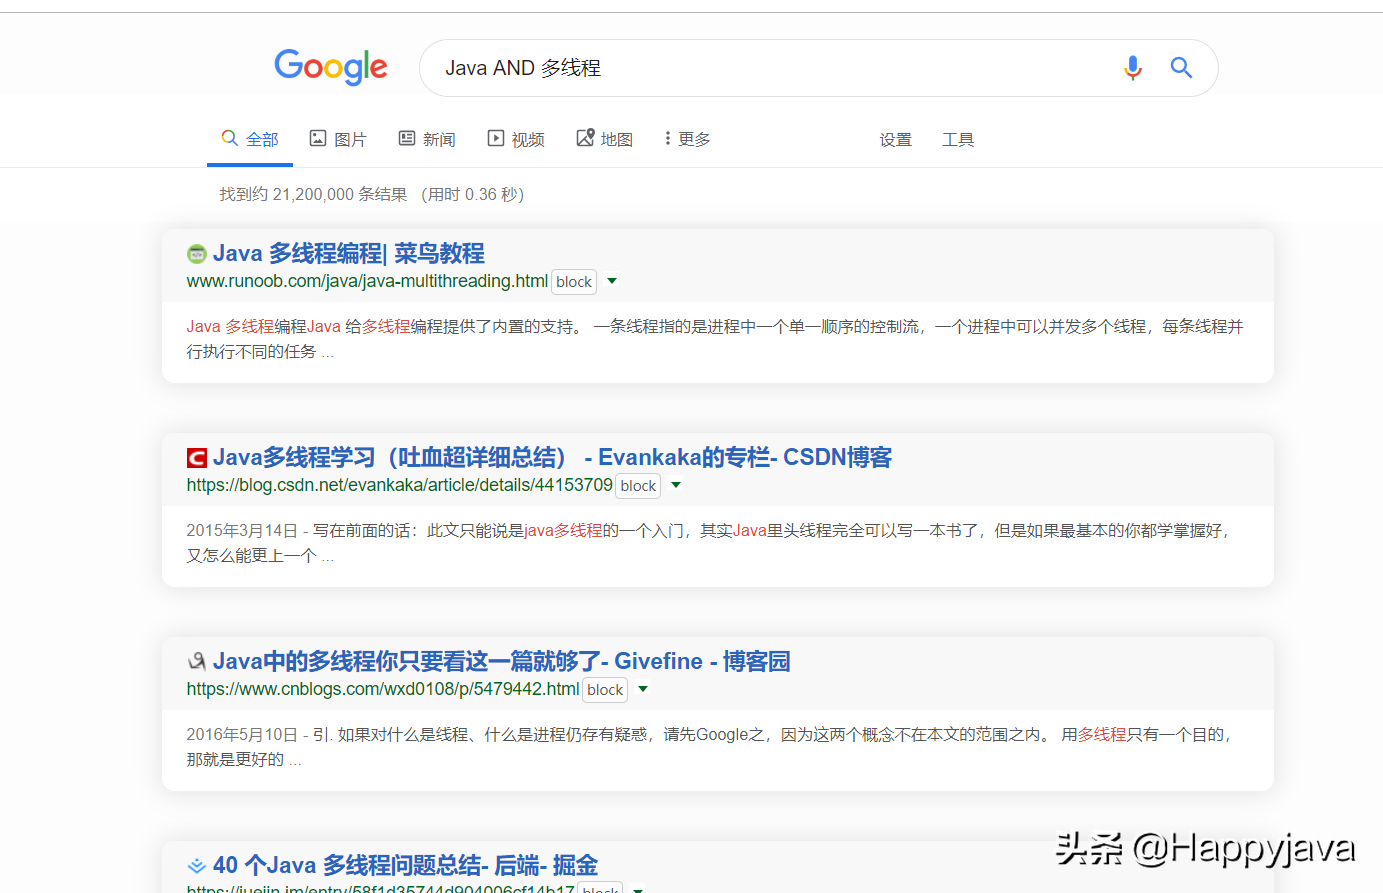Click the blog.csdn.net URL text
Image resolution: width=1383 pixels, height=893 pixels.
[x=399, y=485]
